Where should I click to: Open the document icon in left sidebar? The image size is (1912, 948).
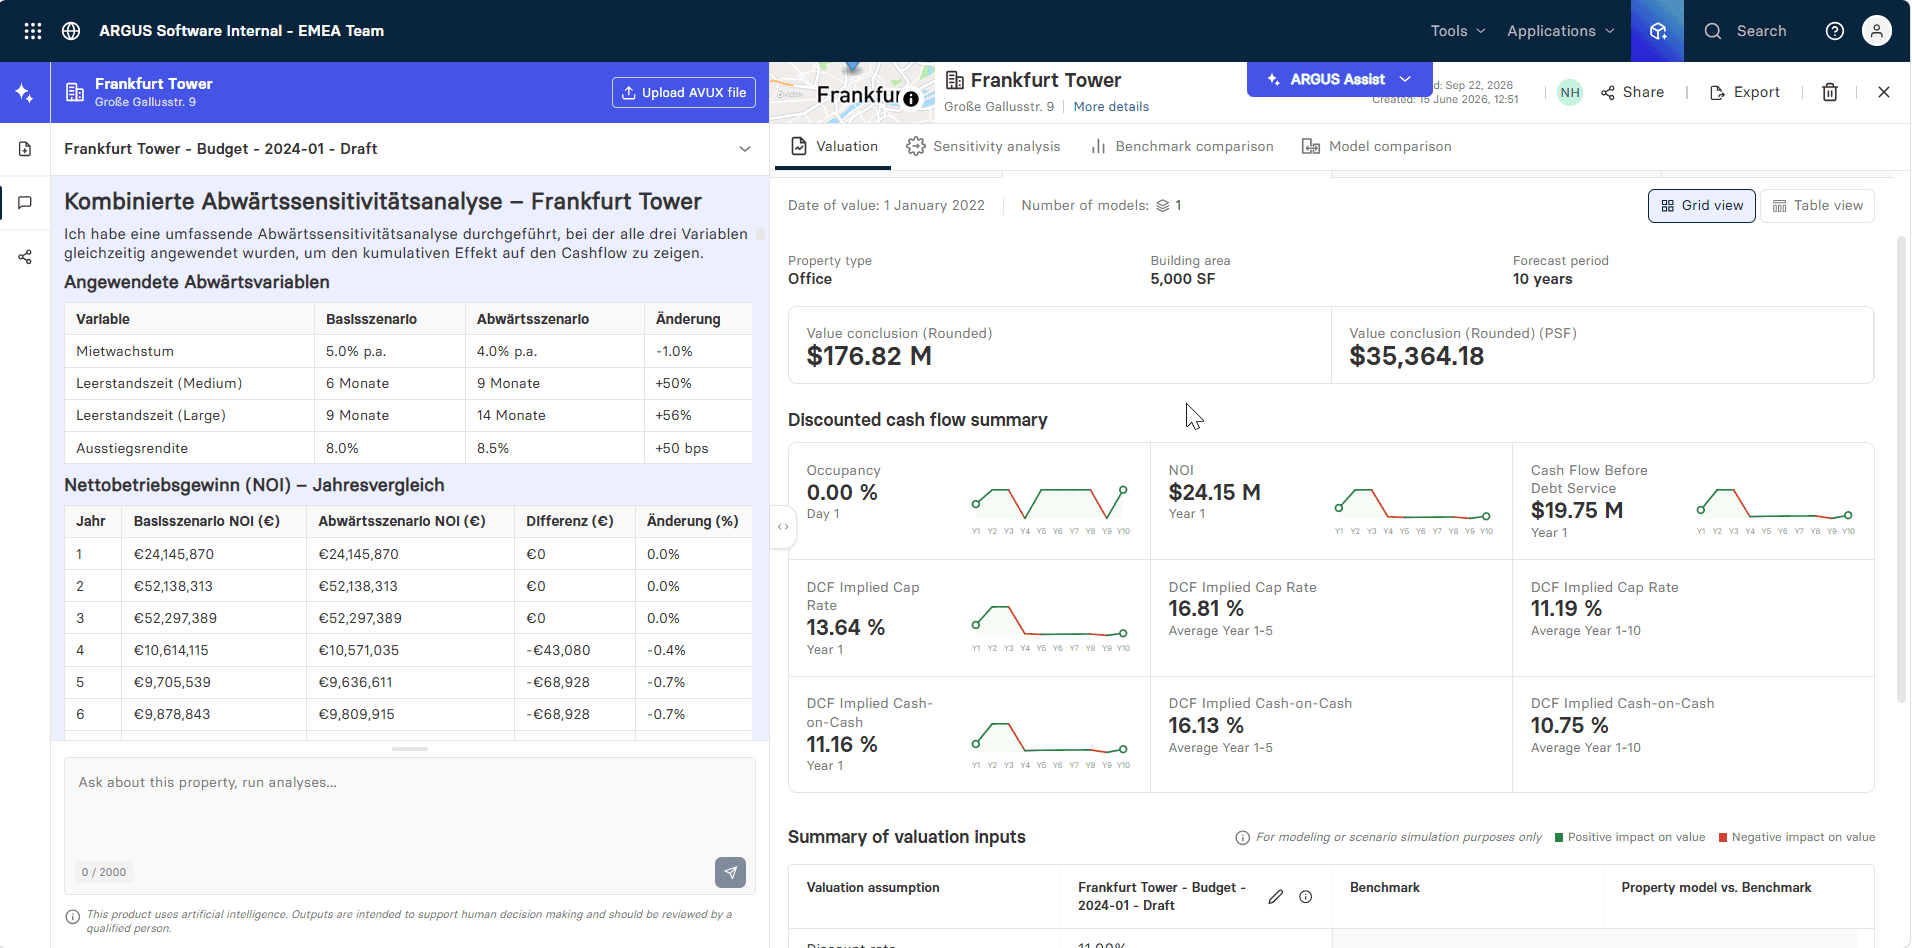(x=25, y=149)
